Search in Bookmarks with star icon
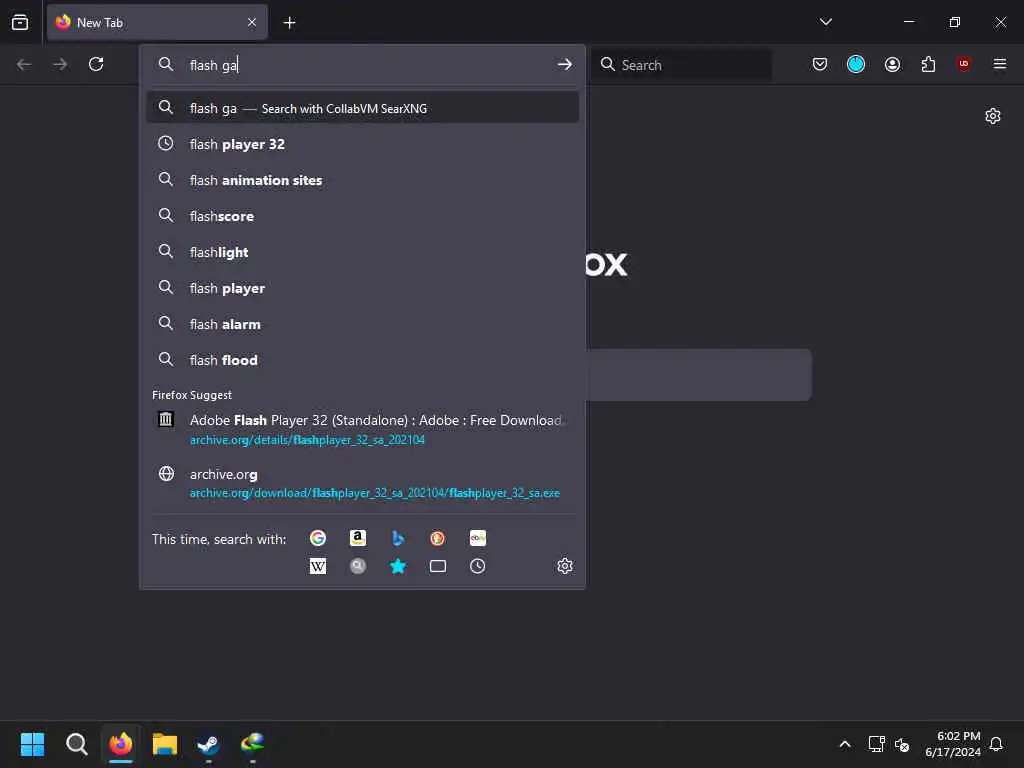This screenshot has height=768, width=1024. [398, 566]
